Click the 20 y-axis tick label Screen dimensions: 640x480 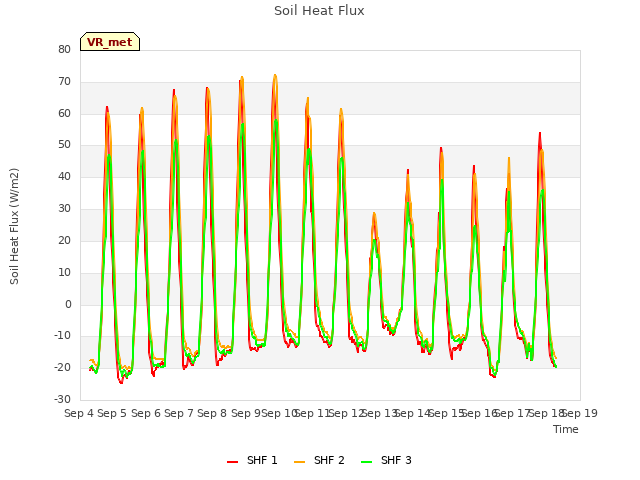coord(64,240)
